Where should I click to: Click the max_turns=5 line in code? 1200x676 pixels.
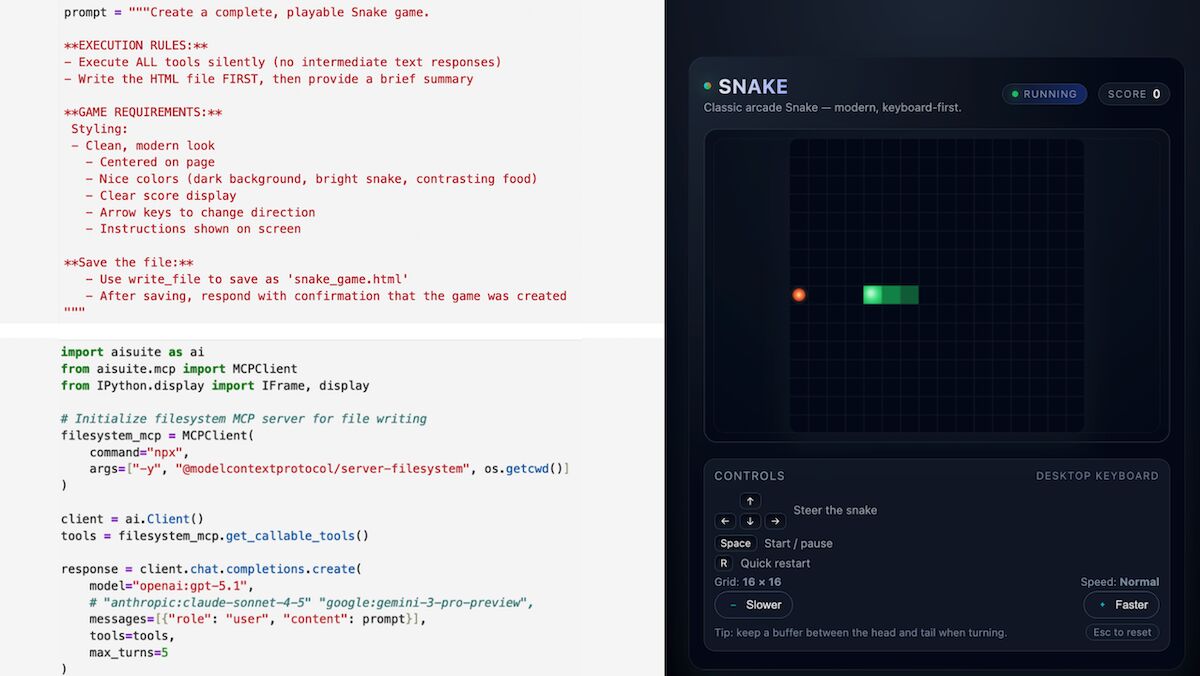click(x=129, y=653)
